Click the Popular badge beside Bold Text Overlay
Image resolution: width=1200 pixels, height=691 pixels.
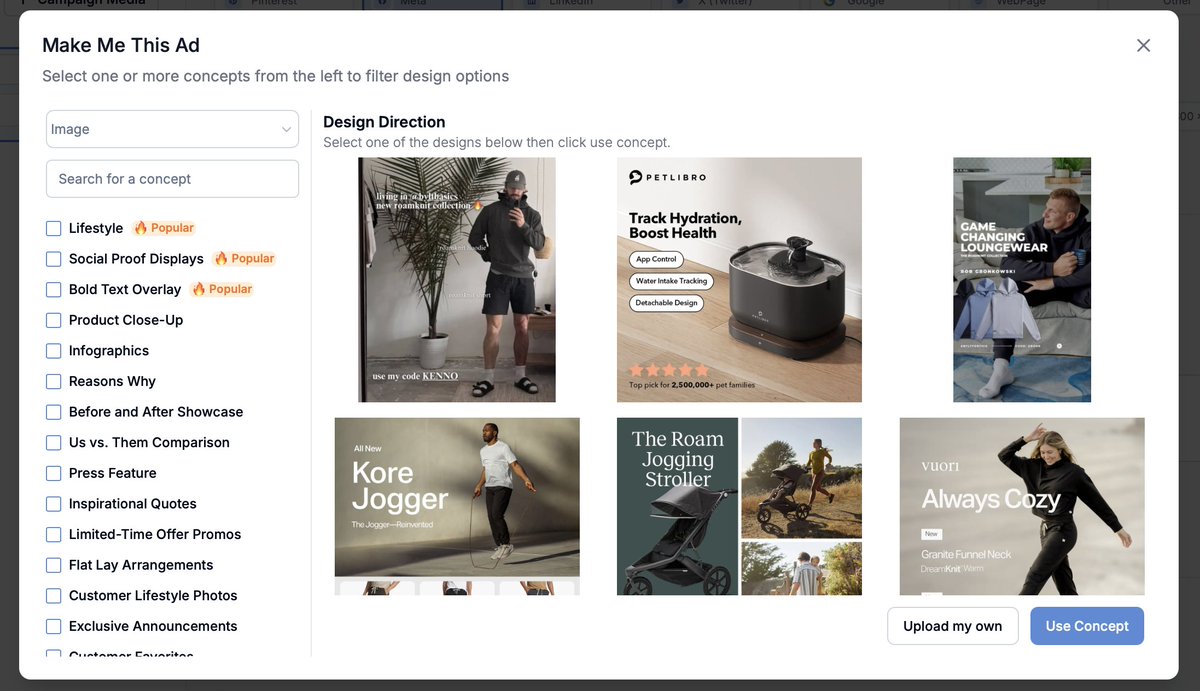coord(222,289)
